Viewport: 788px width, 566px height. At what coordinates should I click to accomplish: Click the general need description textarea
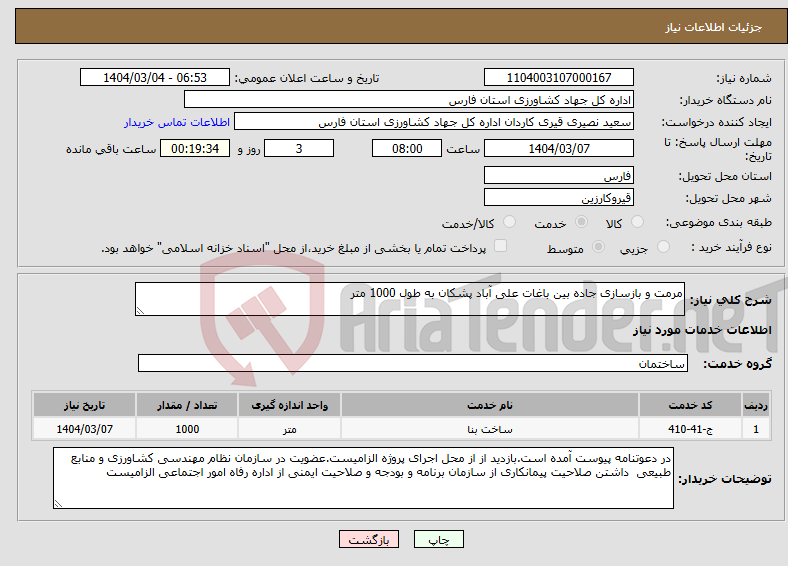pyautogui.click(x=410, y=299)
